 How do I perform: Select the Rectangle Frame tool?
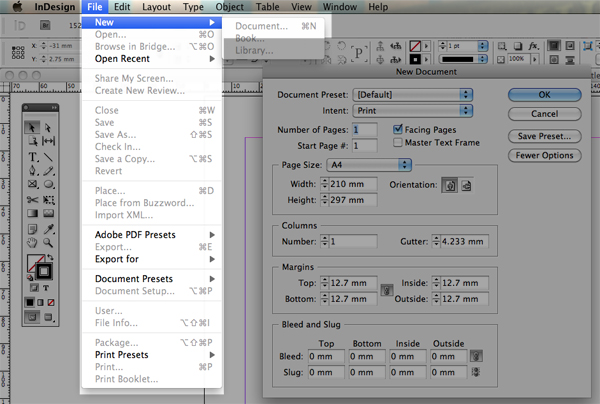32,184
